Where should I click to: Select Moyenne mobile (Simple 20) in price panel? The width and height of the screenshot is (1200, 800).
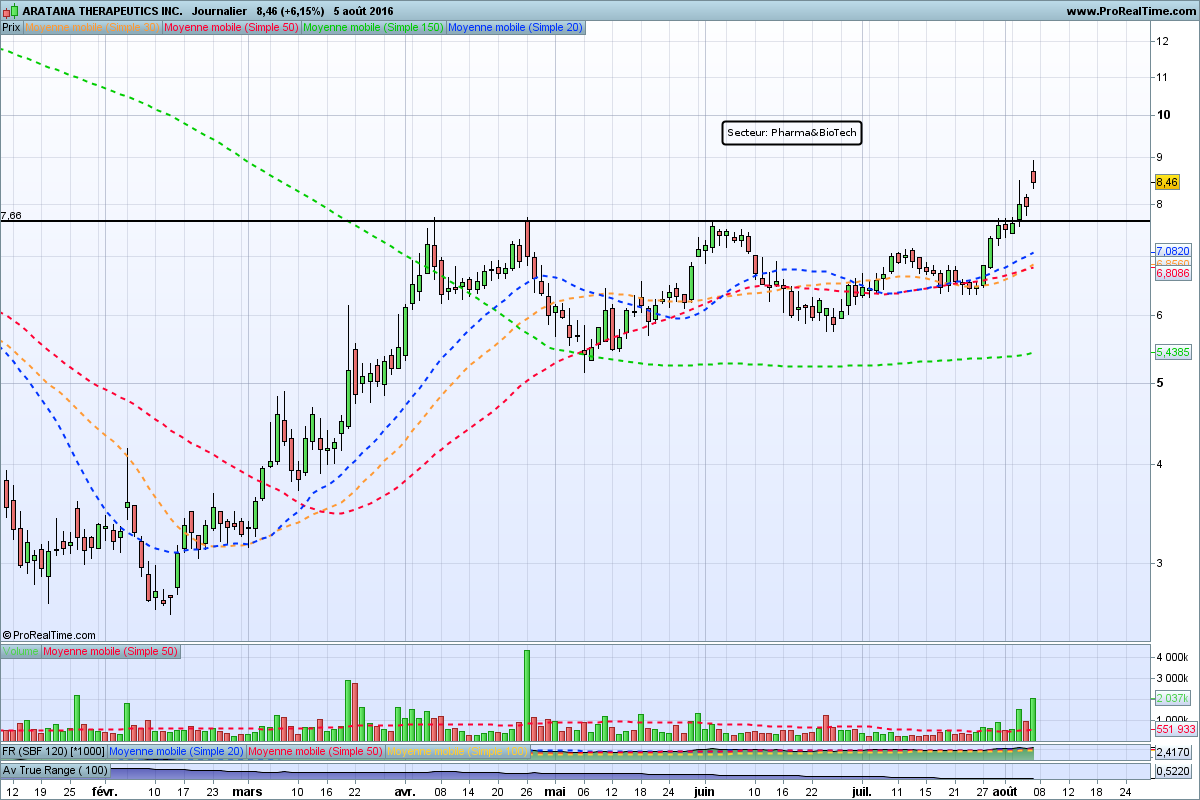pyautogui.click(x=516, y=28)
